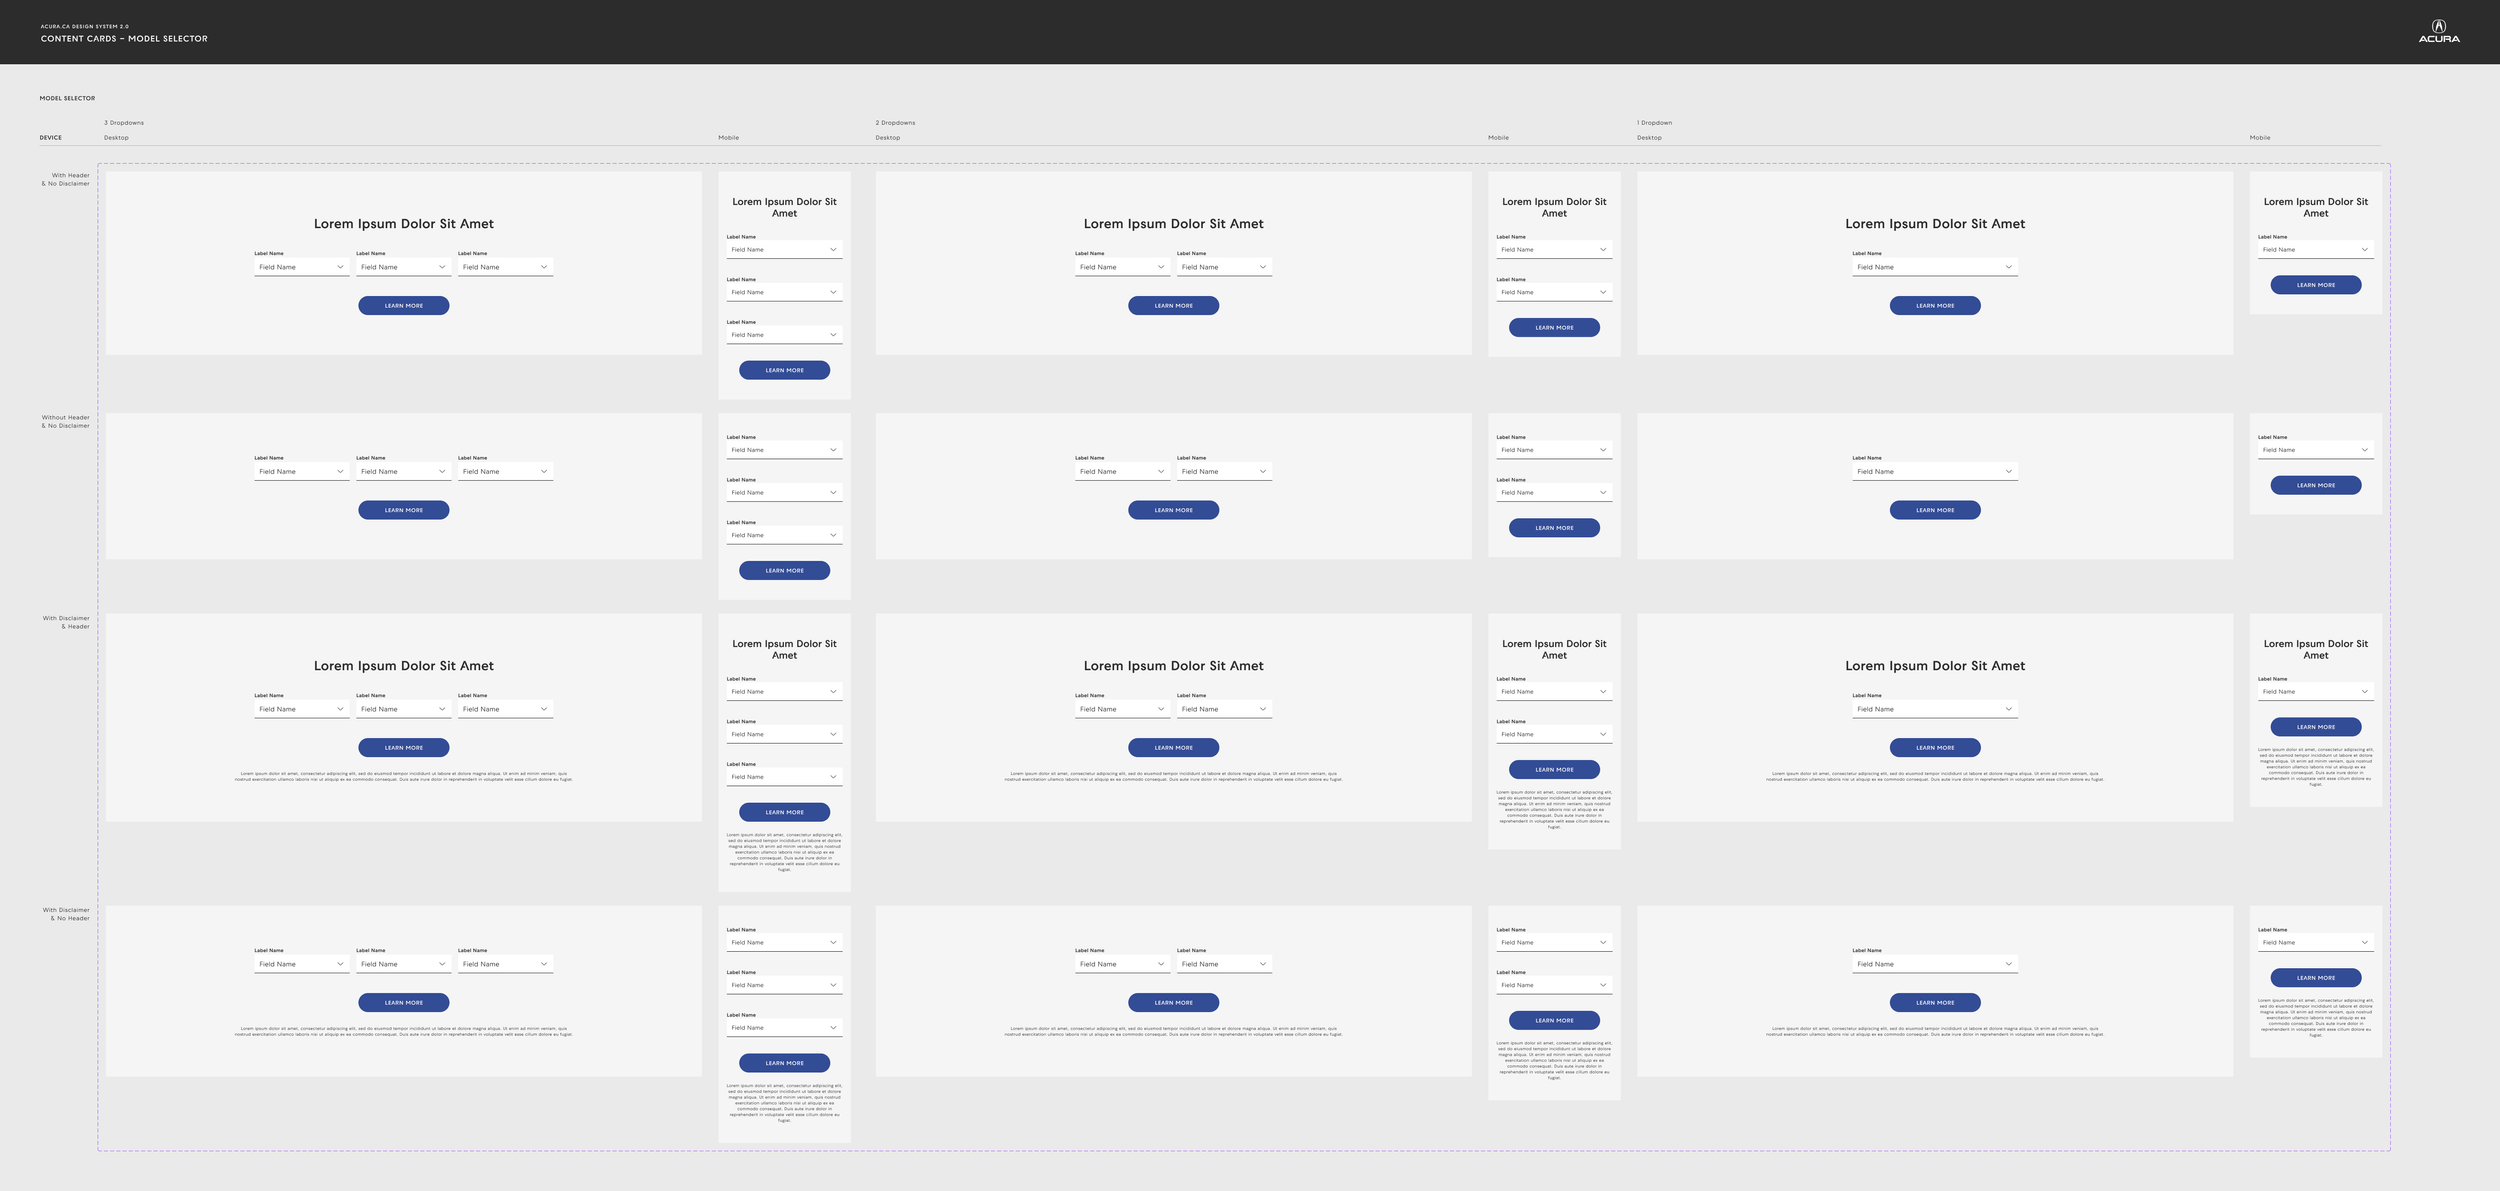Click 3-Dropdowns desktop LEARN MORE, 'With Header & No Disclaimer'
Screen dimensions: 2500x1191
click(x=404, y=306)
